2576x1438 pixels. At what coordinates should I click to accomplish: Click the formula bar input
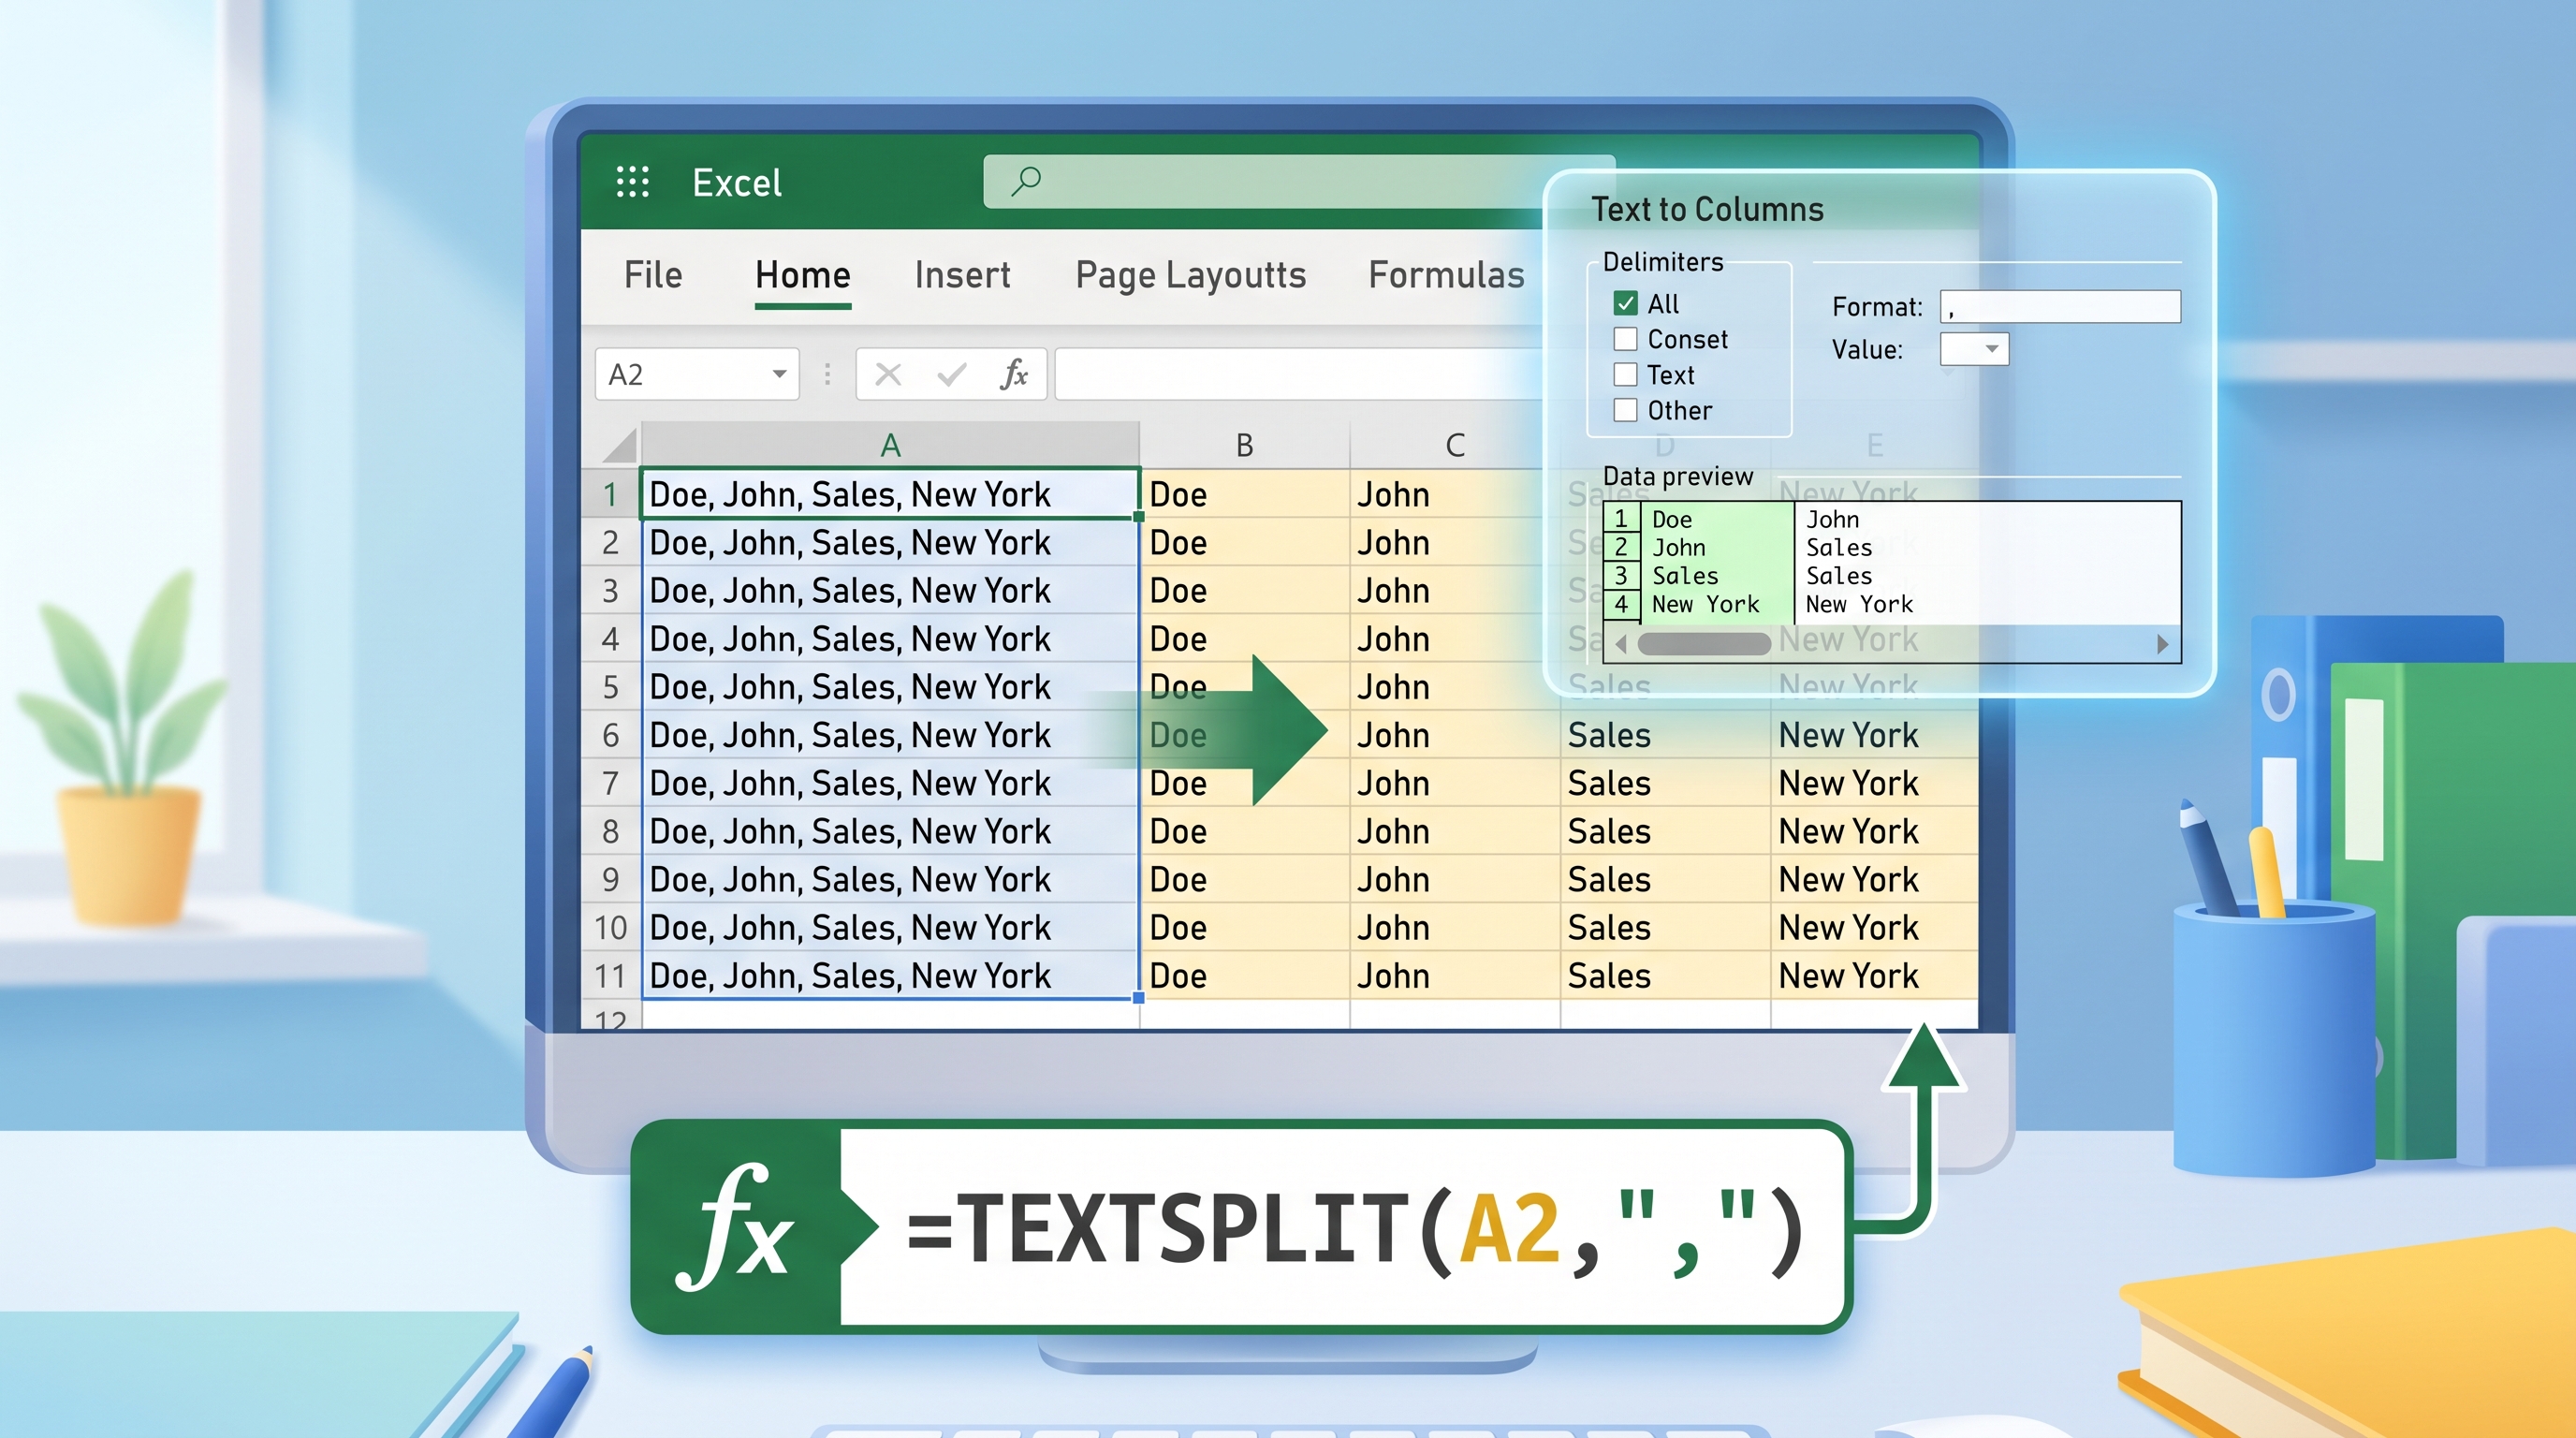pyautogui.click(x=1300, y=374)
